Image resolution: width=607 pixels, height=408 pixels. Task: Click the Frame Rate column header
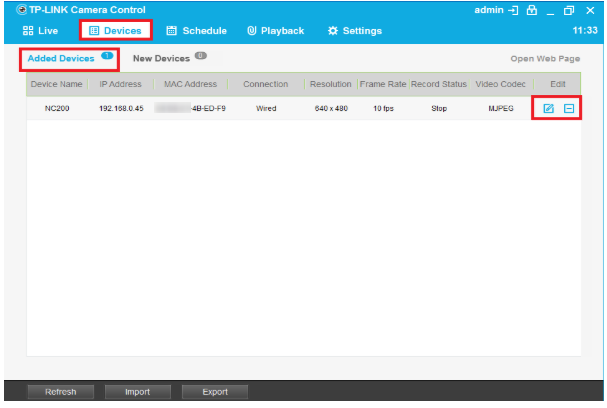tap(383, 84)
